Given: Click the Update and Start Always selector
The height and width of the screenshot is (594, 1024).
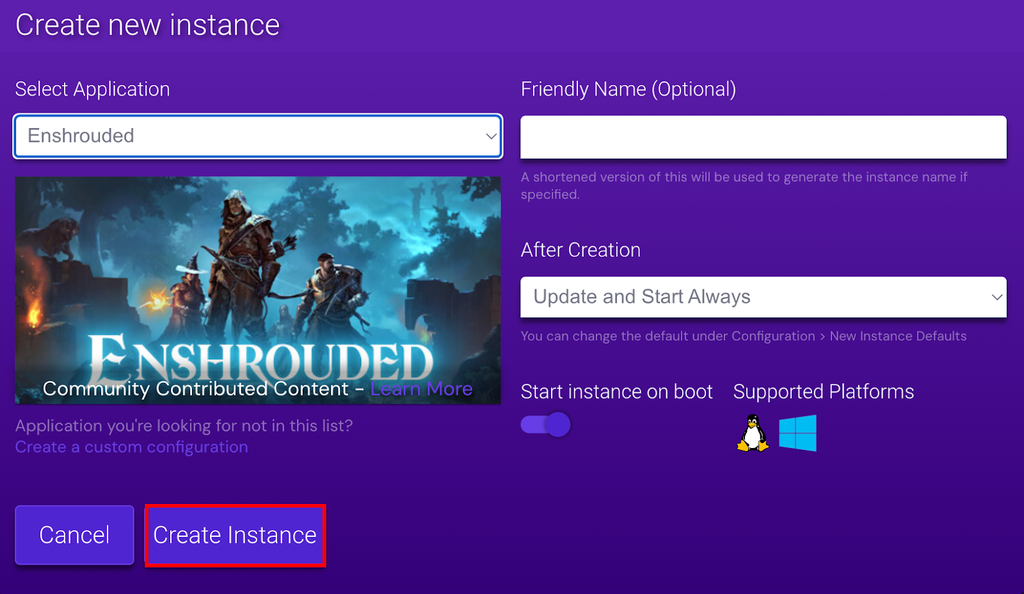Looking at the screenshot, I should click(x=763, y=297).
